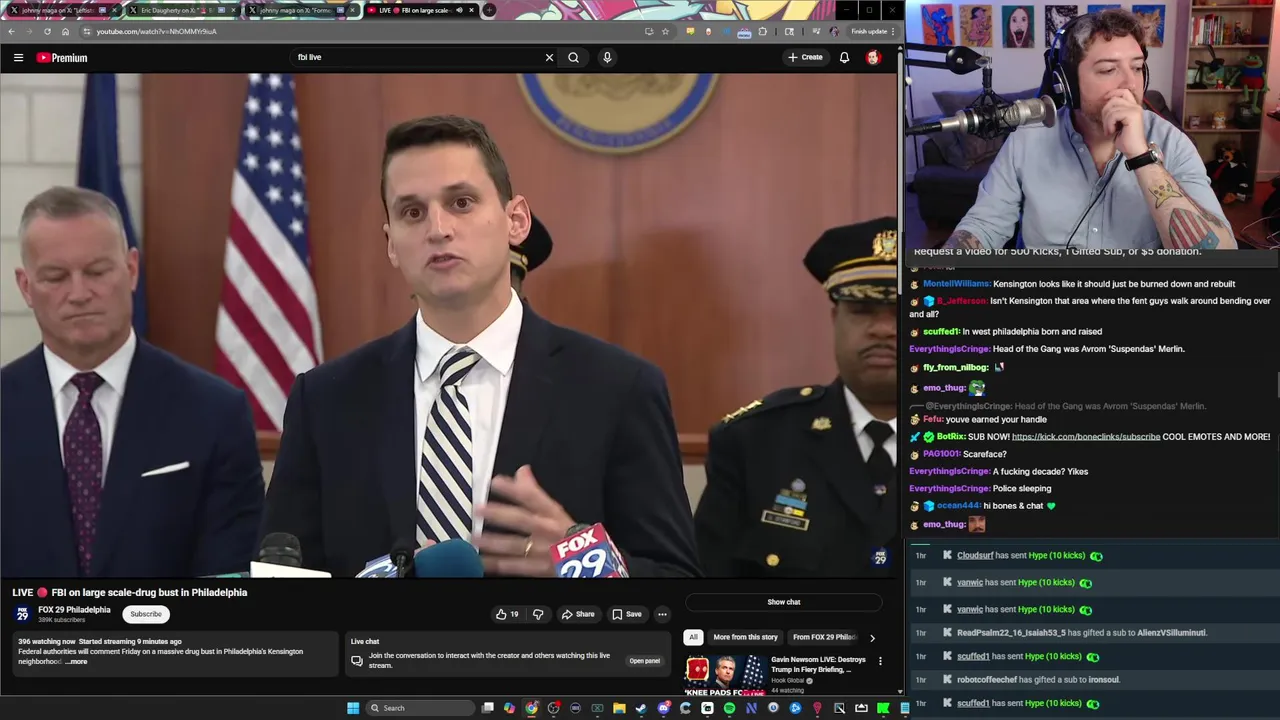Image resolution: width=1280 pixels, height=720 pixels.
Task: Click the 'Finish update' browser button
Action: point(874,31)
